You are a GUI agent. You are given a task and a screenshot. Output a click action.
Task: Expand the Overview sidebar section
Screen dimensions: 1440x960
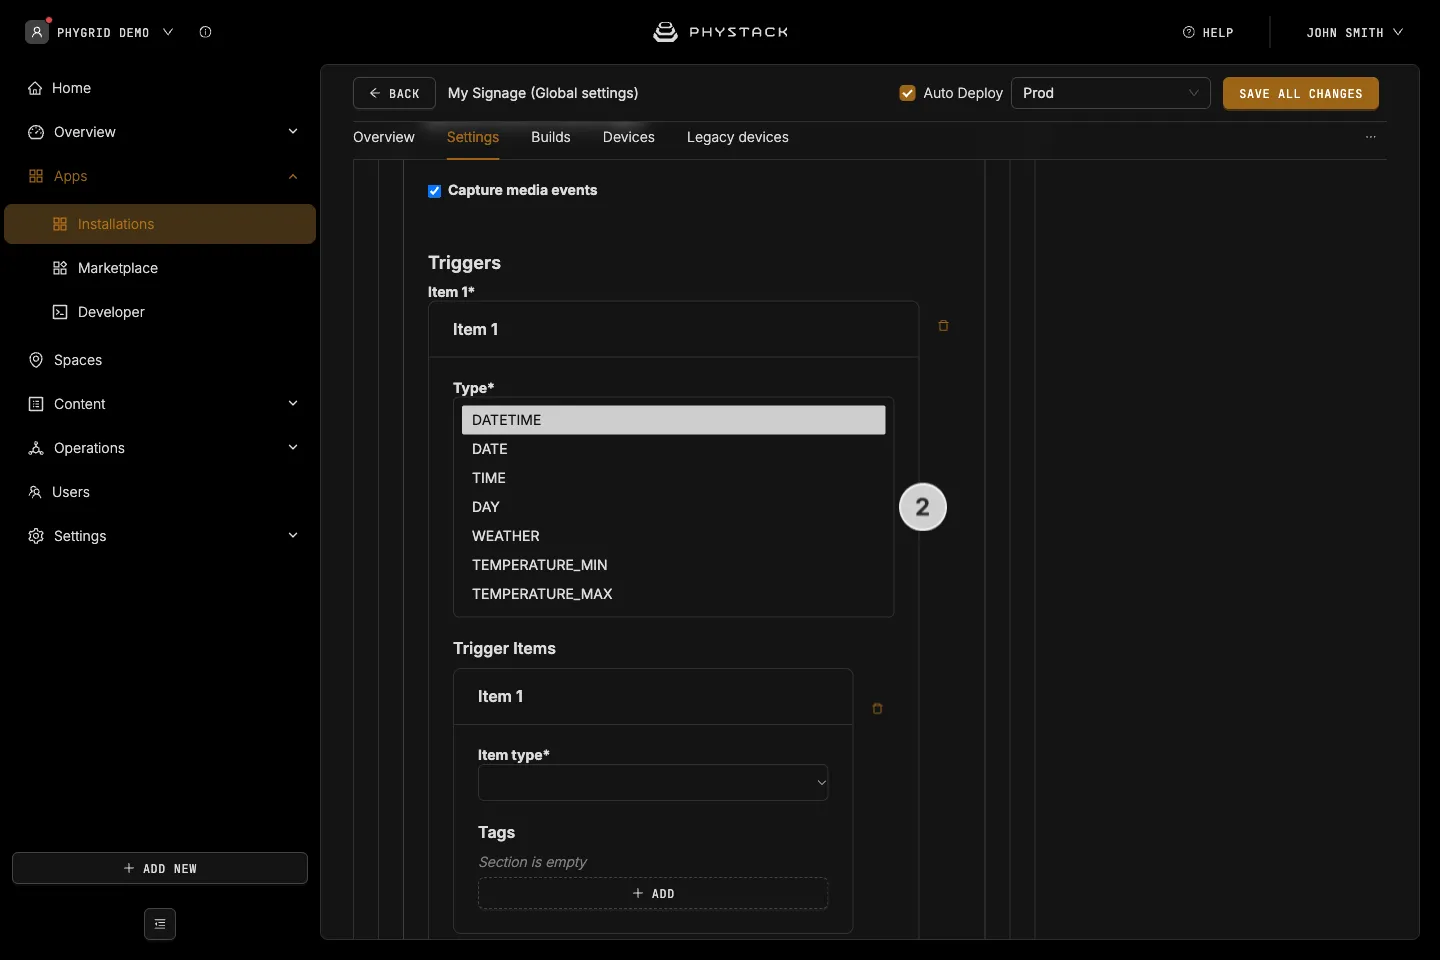coord(293,132)
